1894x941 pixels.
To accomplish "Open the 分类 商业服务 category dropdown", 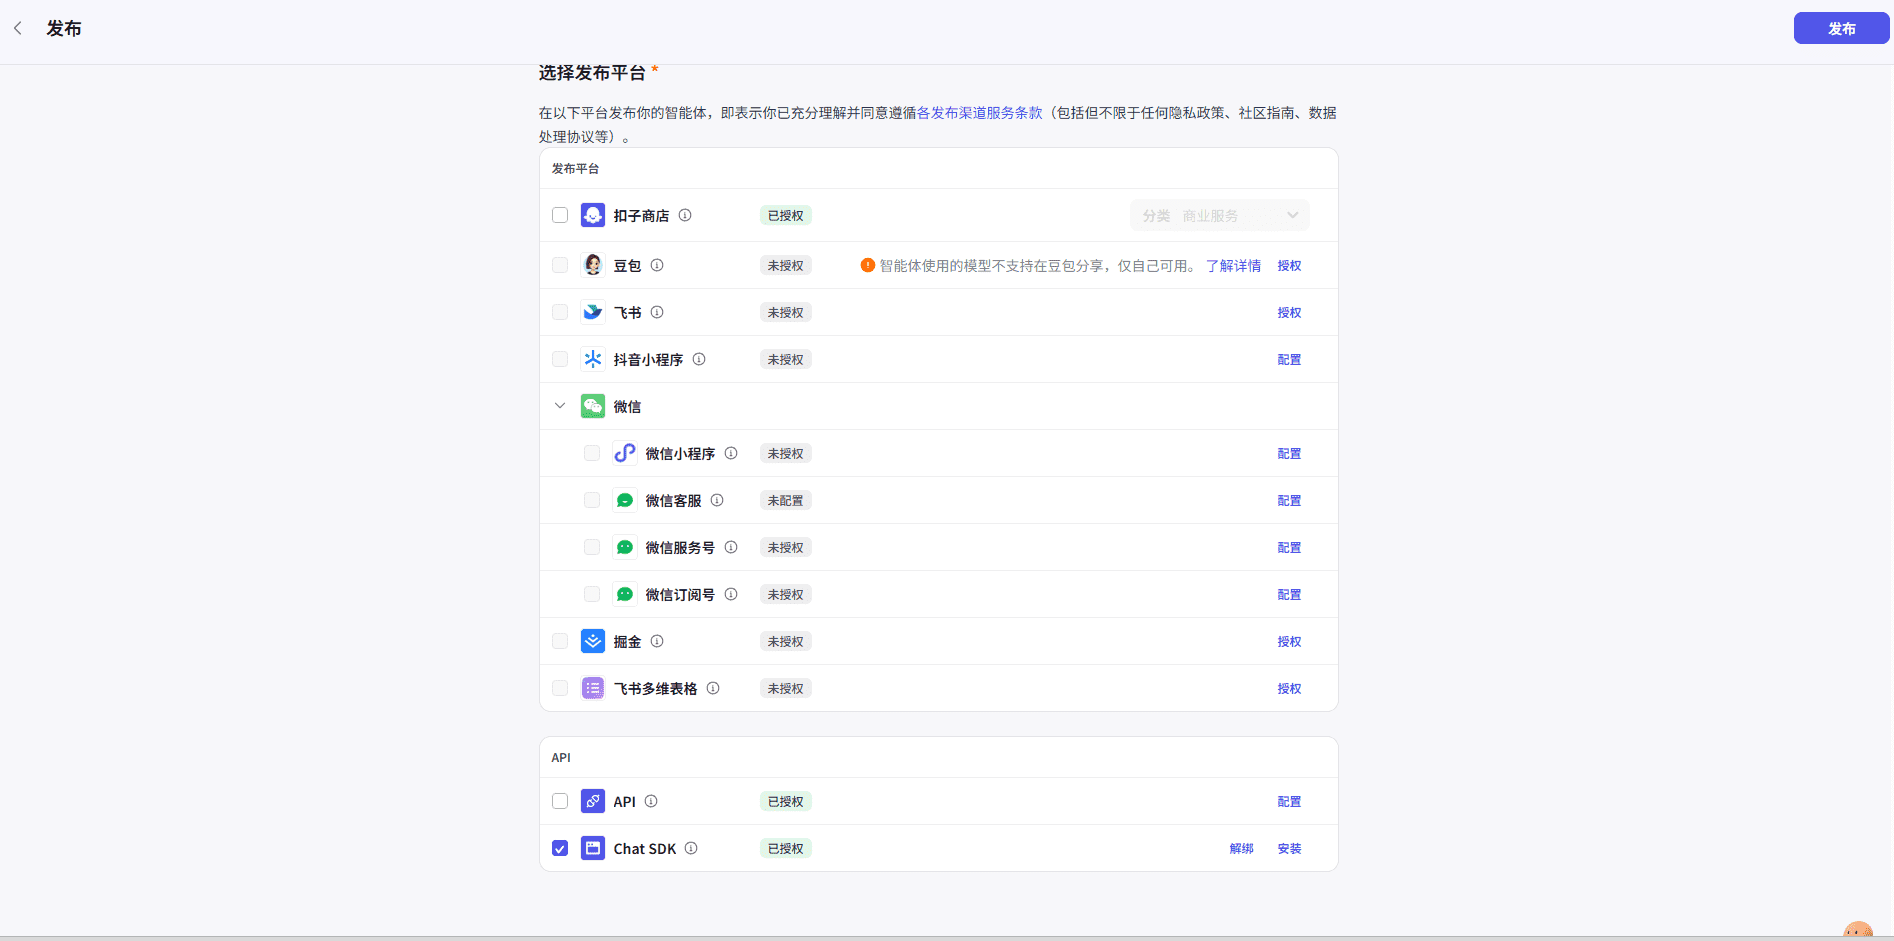I will (1219, 216).
